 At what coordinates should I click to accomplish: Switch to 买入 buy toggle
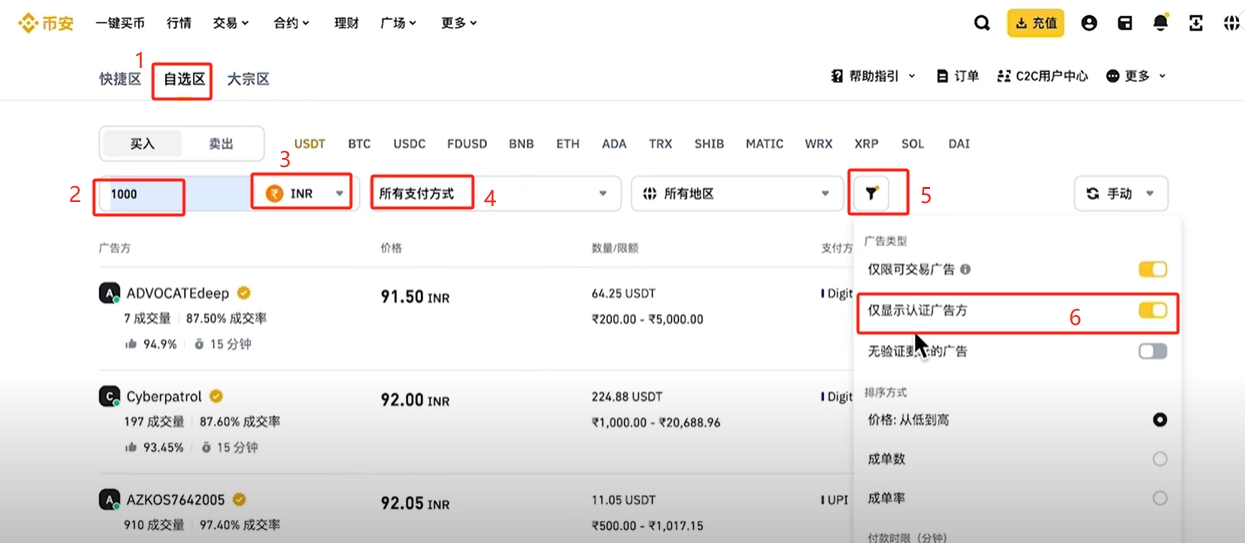tap(143, 144)
